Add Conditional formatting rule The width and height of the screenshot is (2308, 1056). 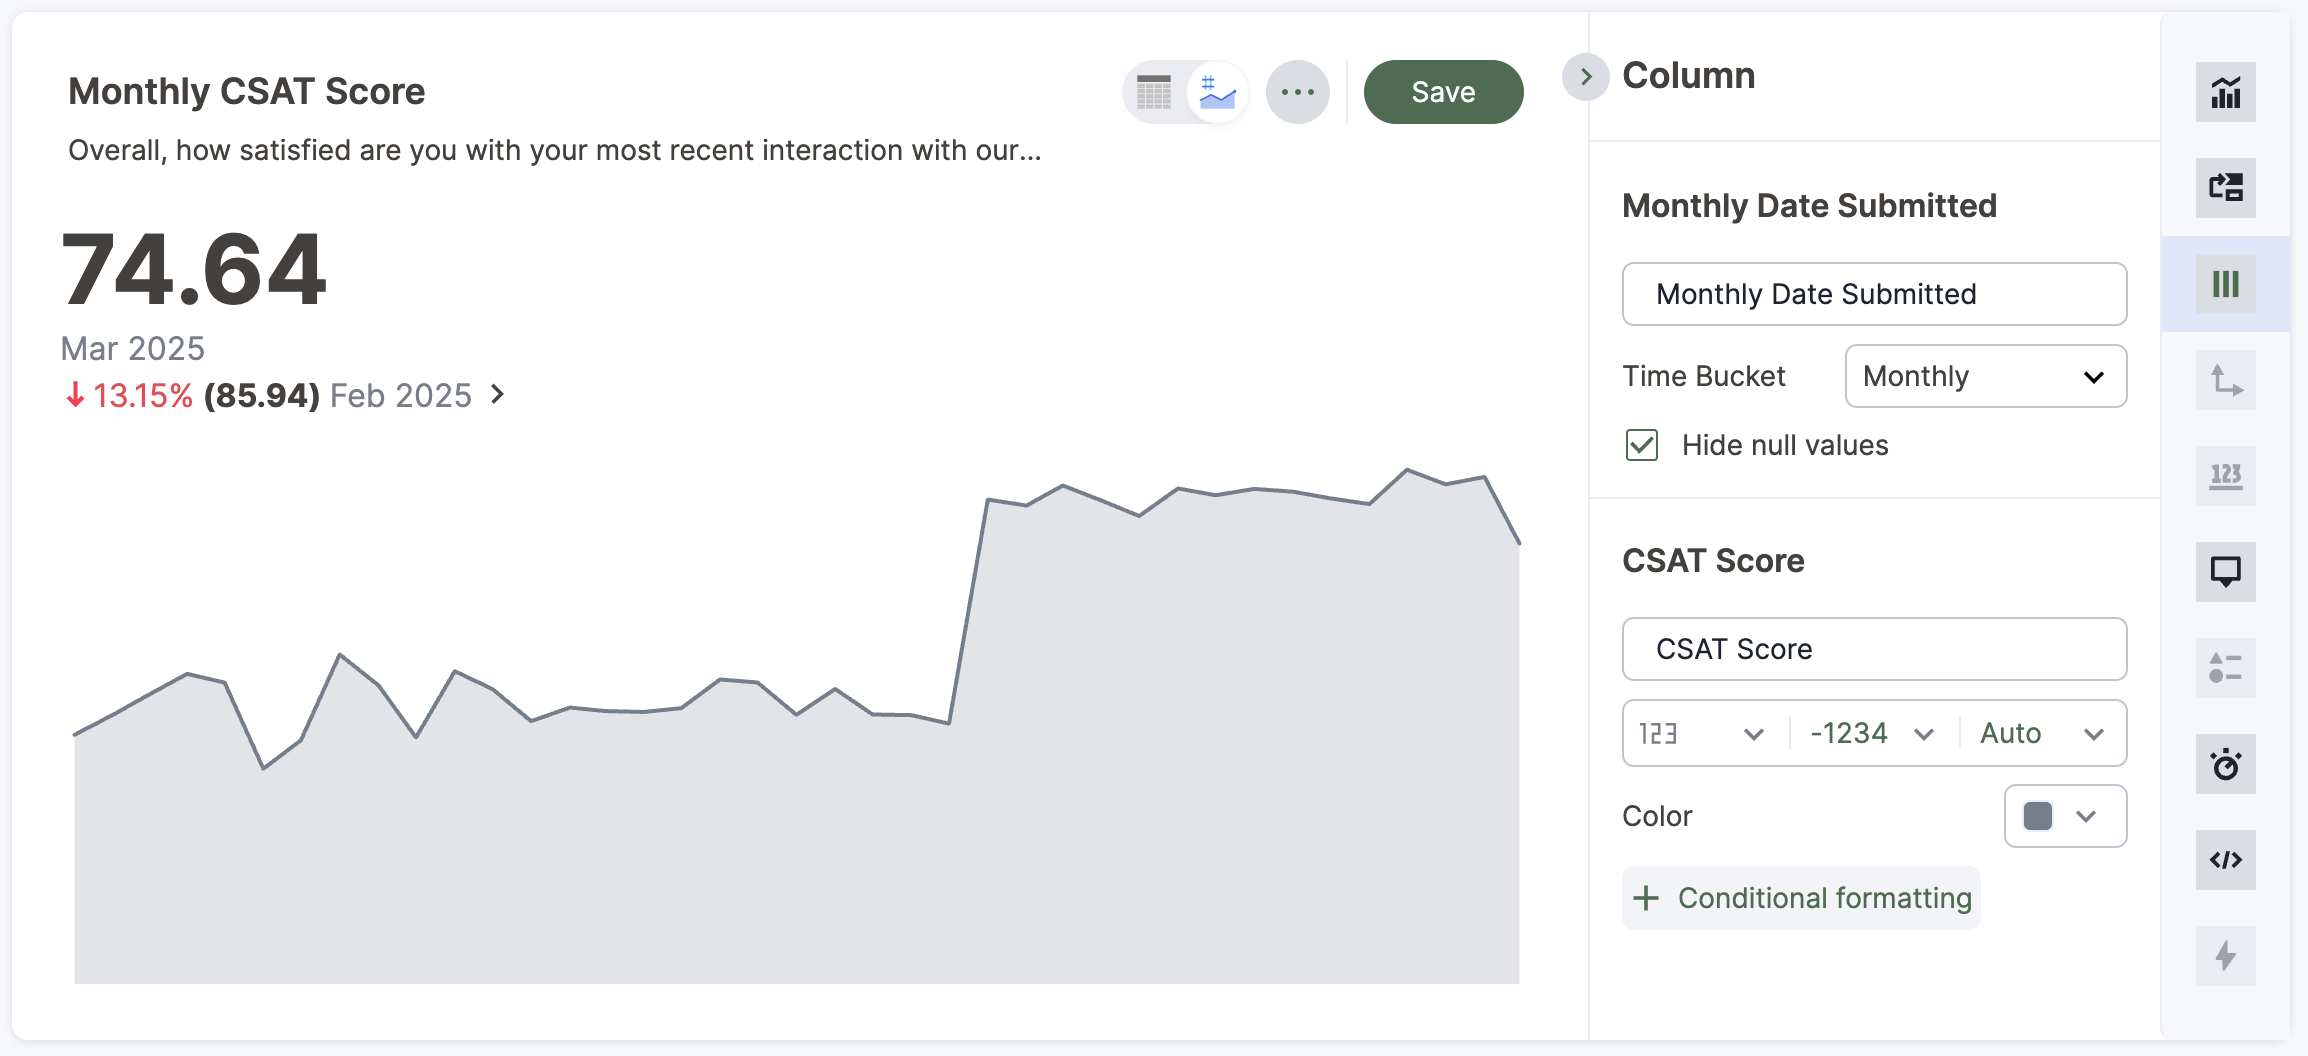pyautogui.click(x=1801, y=898)
